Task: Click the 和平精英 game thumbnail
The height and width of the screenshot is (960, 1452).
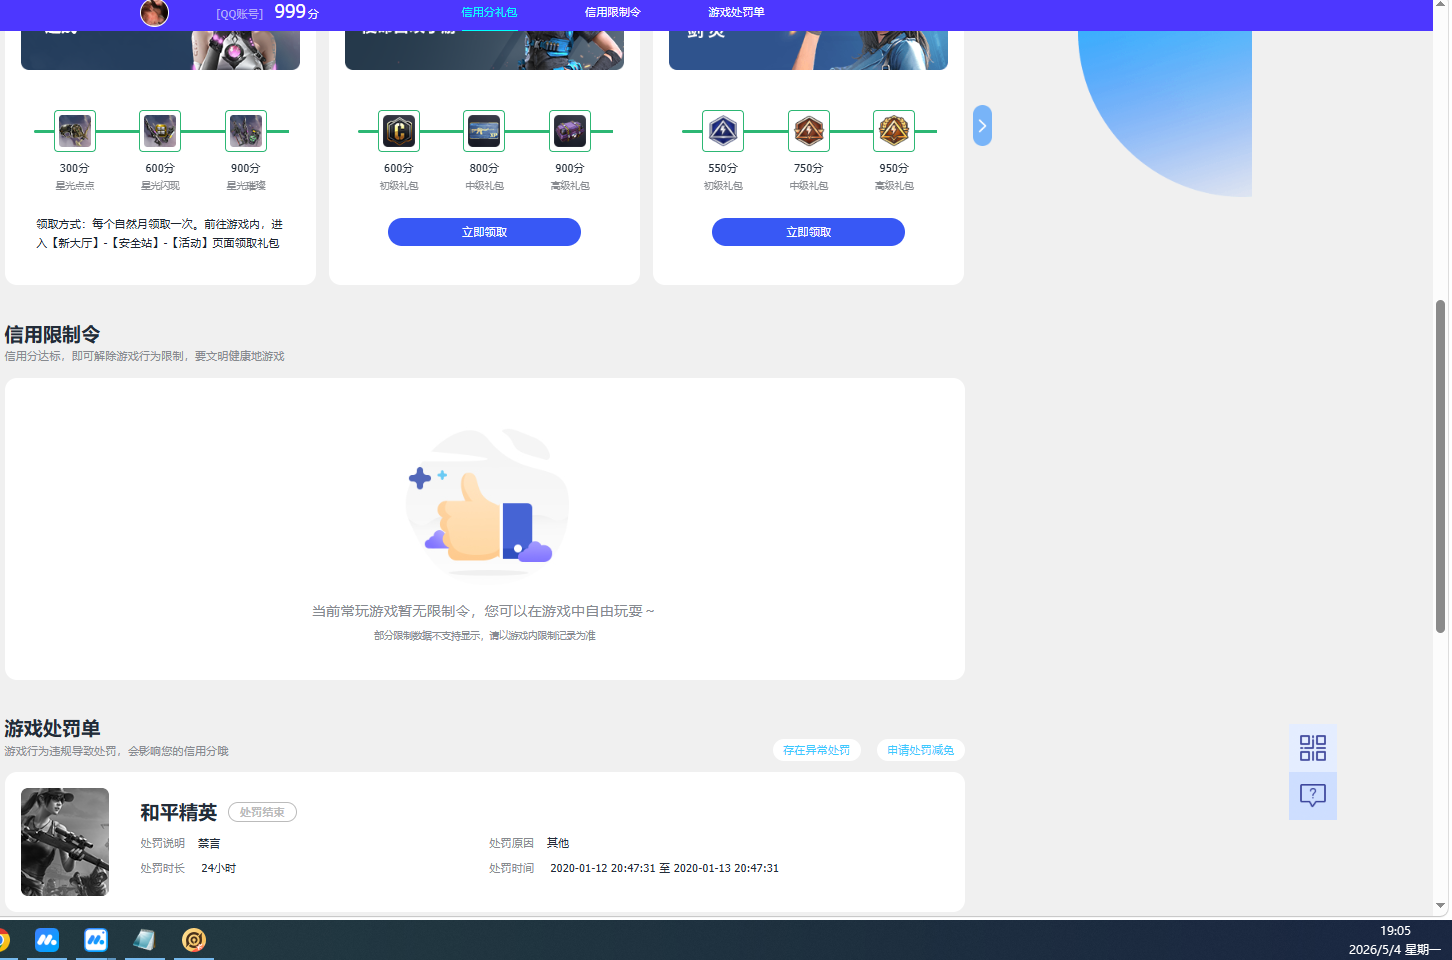Action: 65,842
